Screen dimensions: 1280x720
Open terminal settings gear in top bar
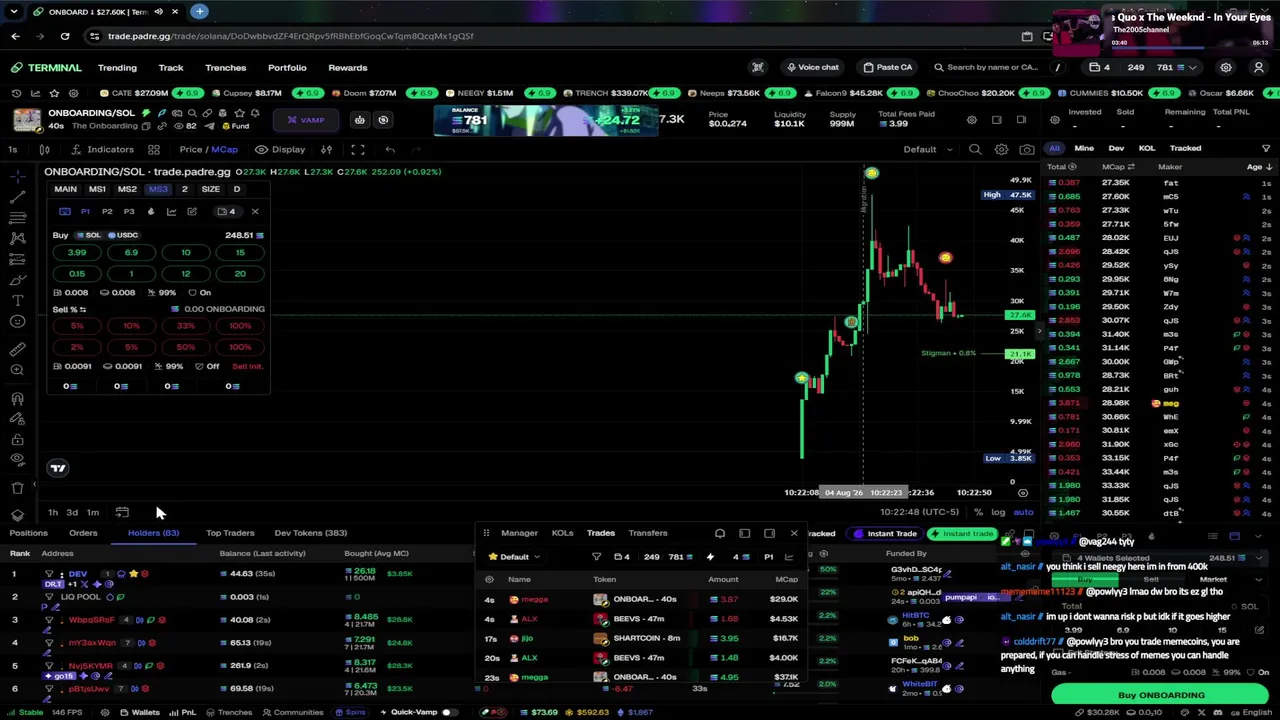(1226, 68)
